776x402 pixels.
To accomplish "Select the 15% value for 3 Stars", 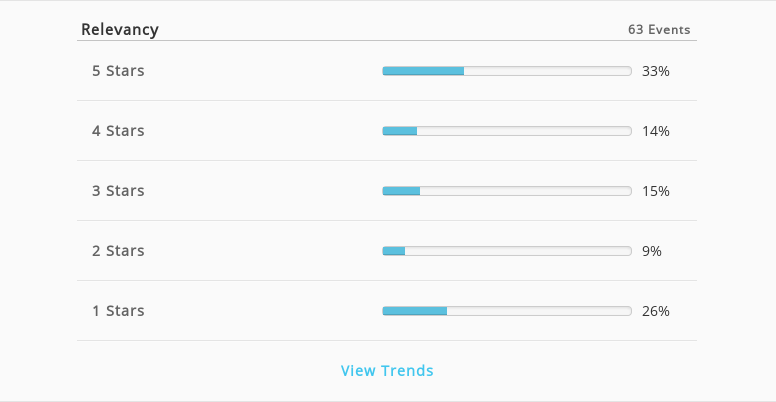I will pos(656,191).
